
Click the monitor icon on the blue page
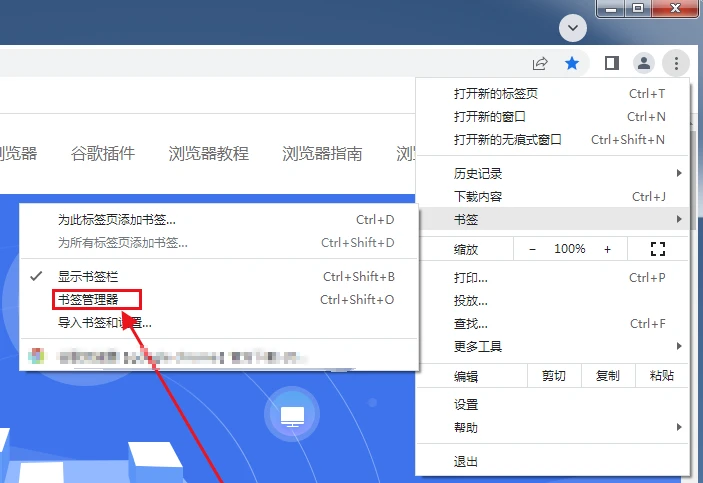pyautogui.click(x=292, y=415)
